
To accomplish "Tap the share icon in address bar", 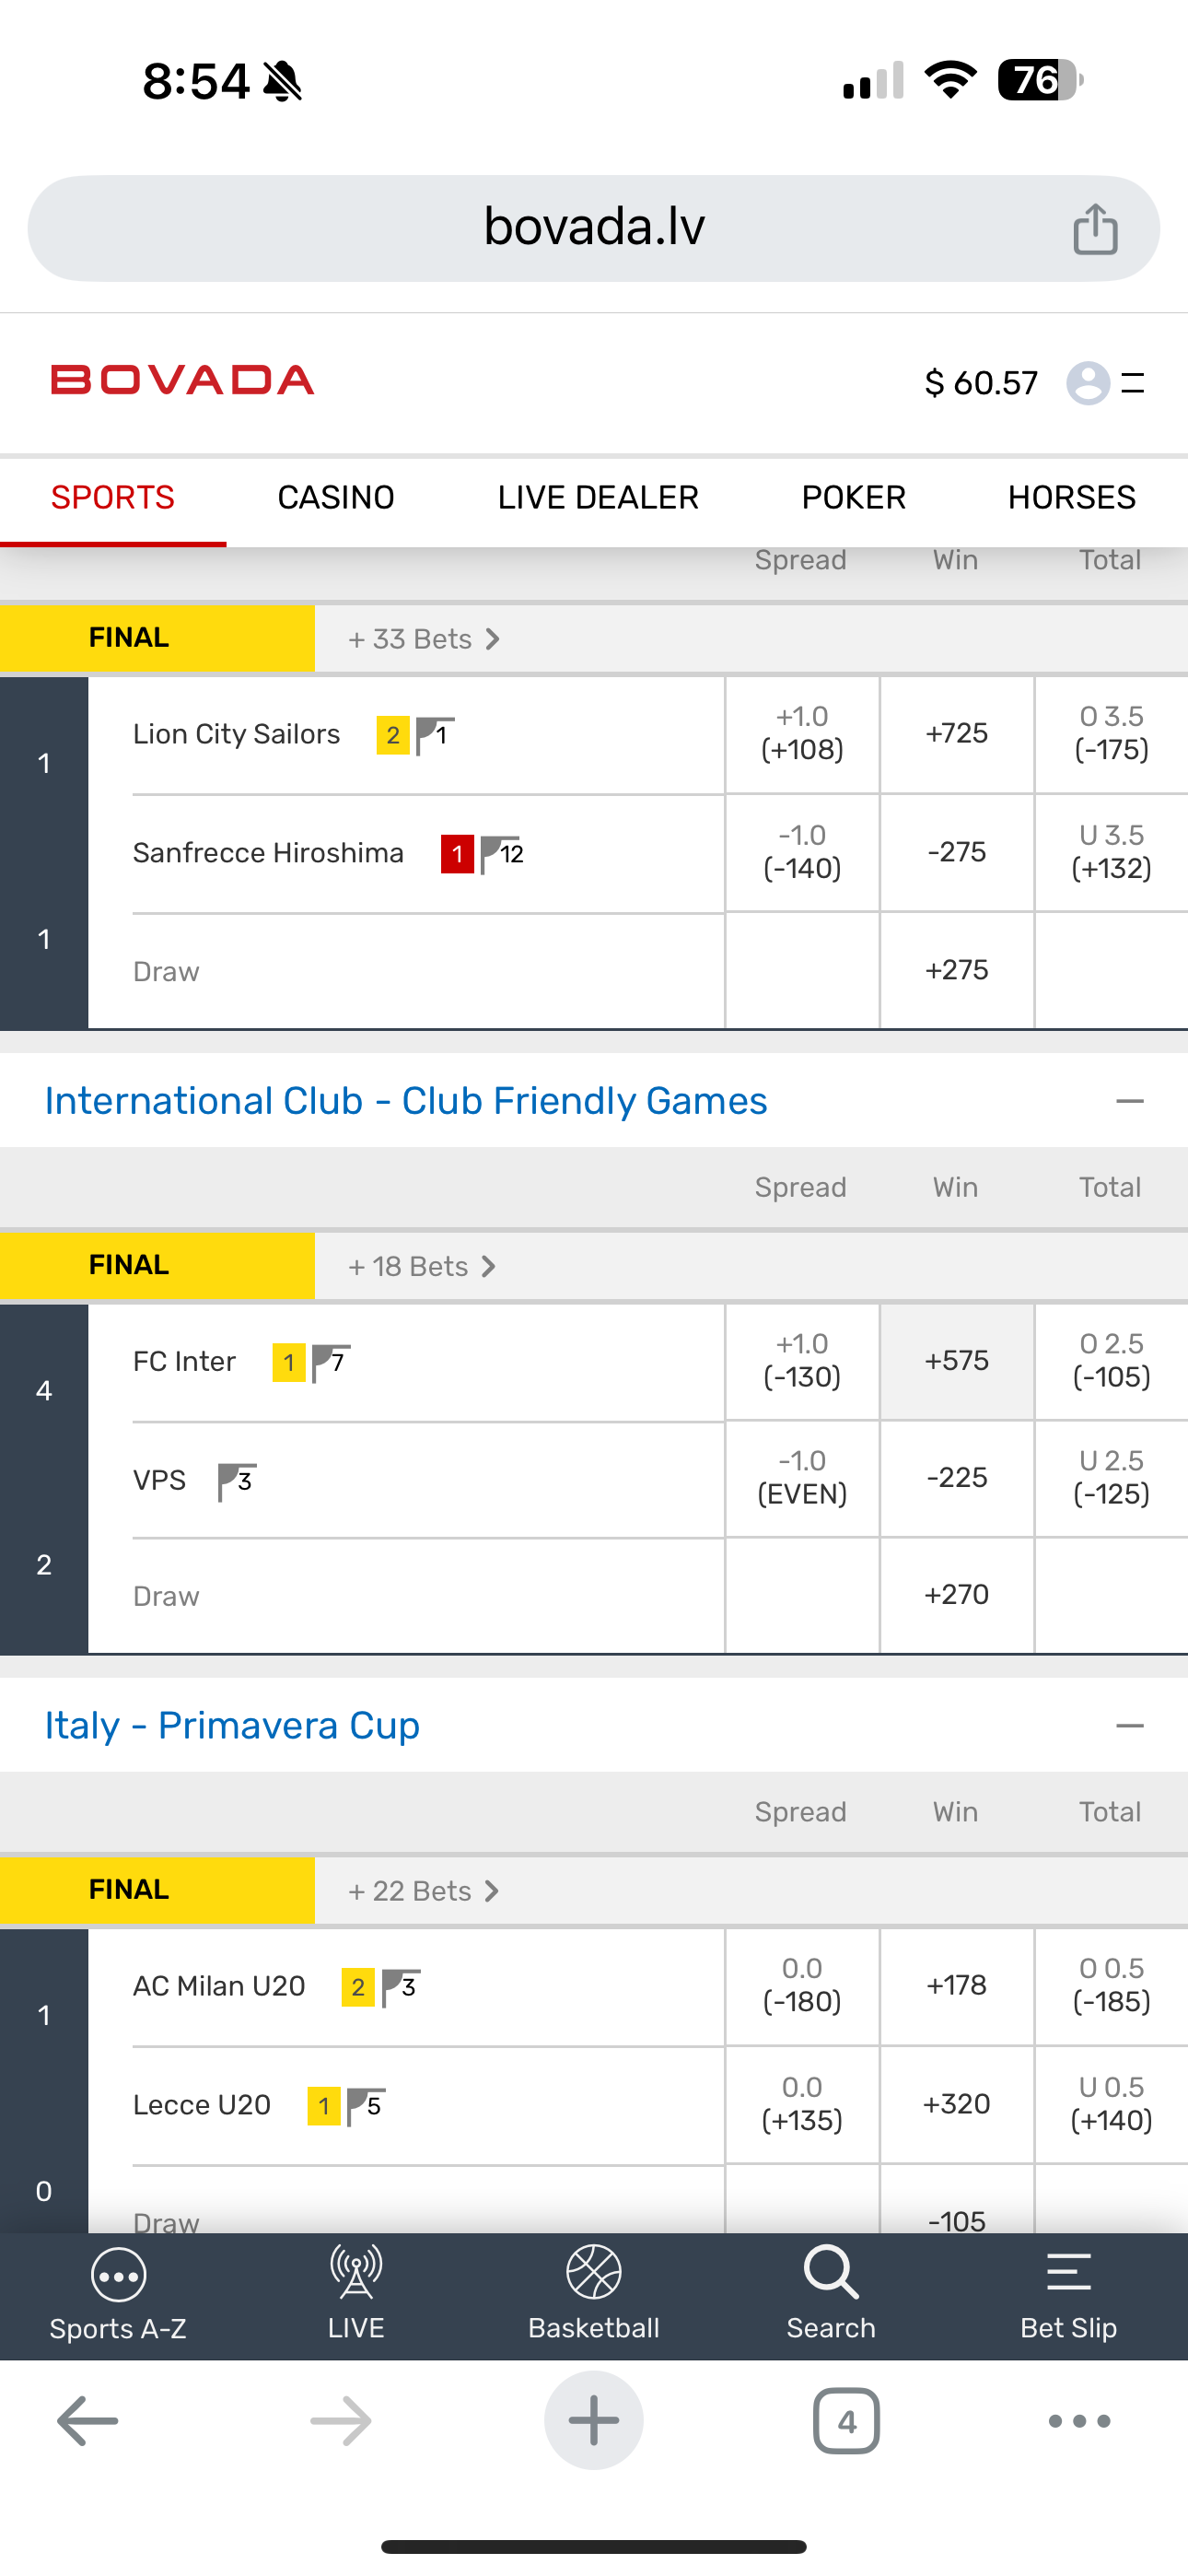I will 1095,229.
